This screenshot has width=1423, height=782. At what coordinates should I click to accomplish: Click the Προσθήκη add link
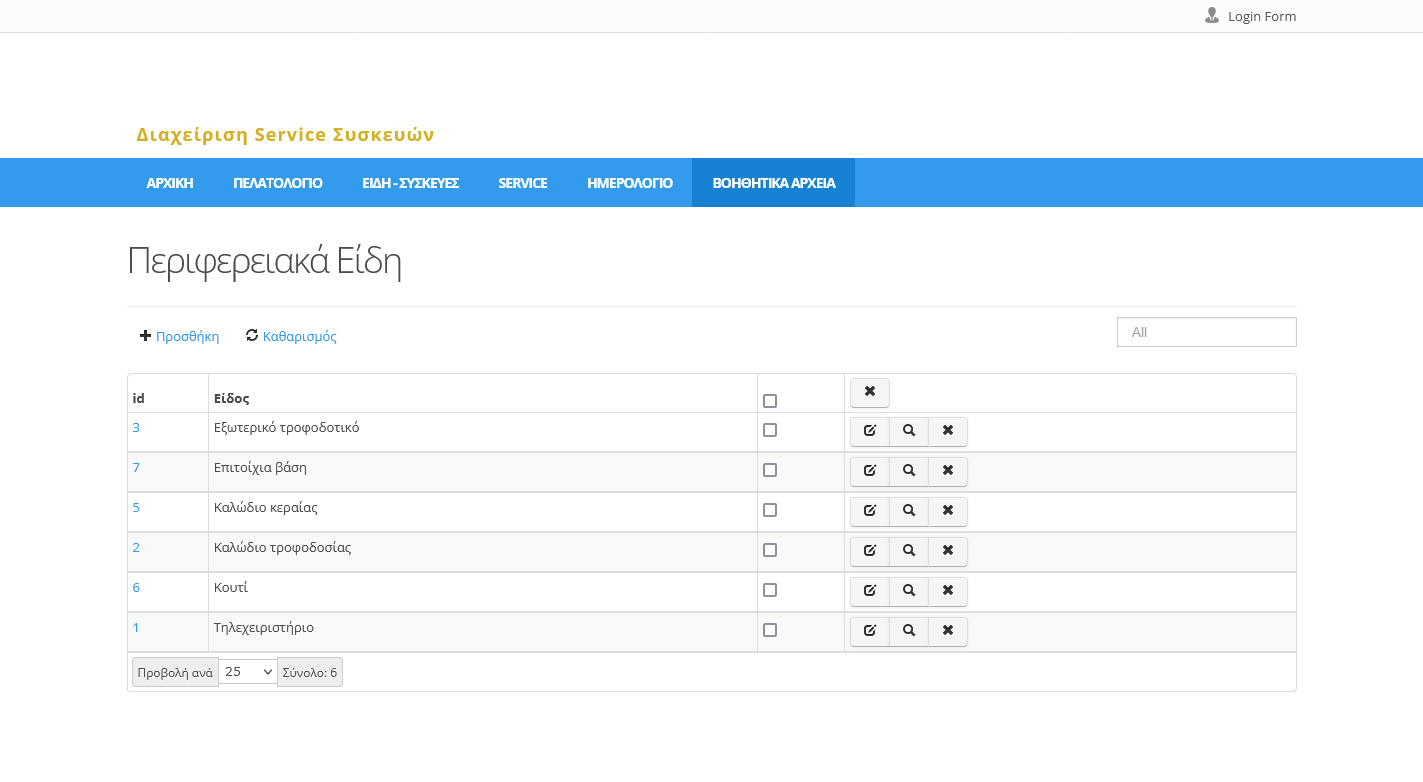tap(186, 336)
